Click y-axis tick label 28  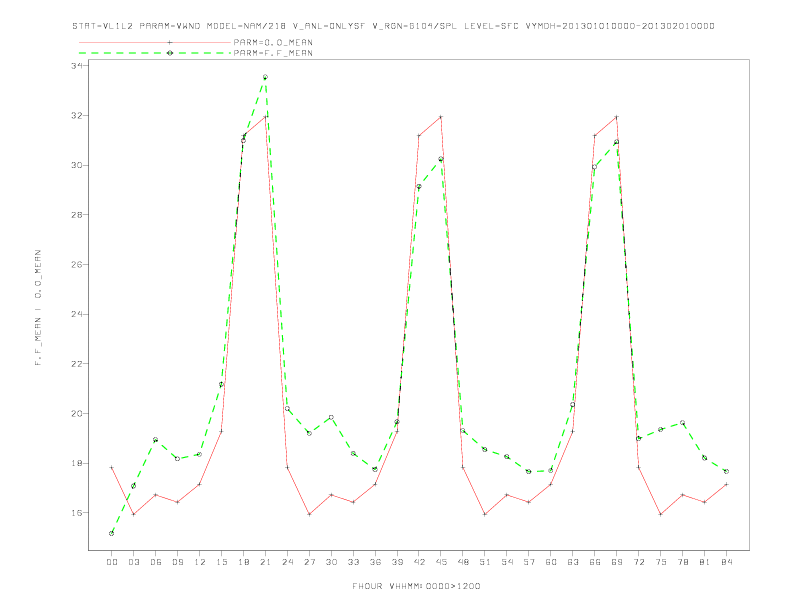pos(77,215)
